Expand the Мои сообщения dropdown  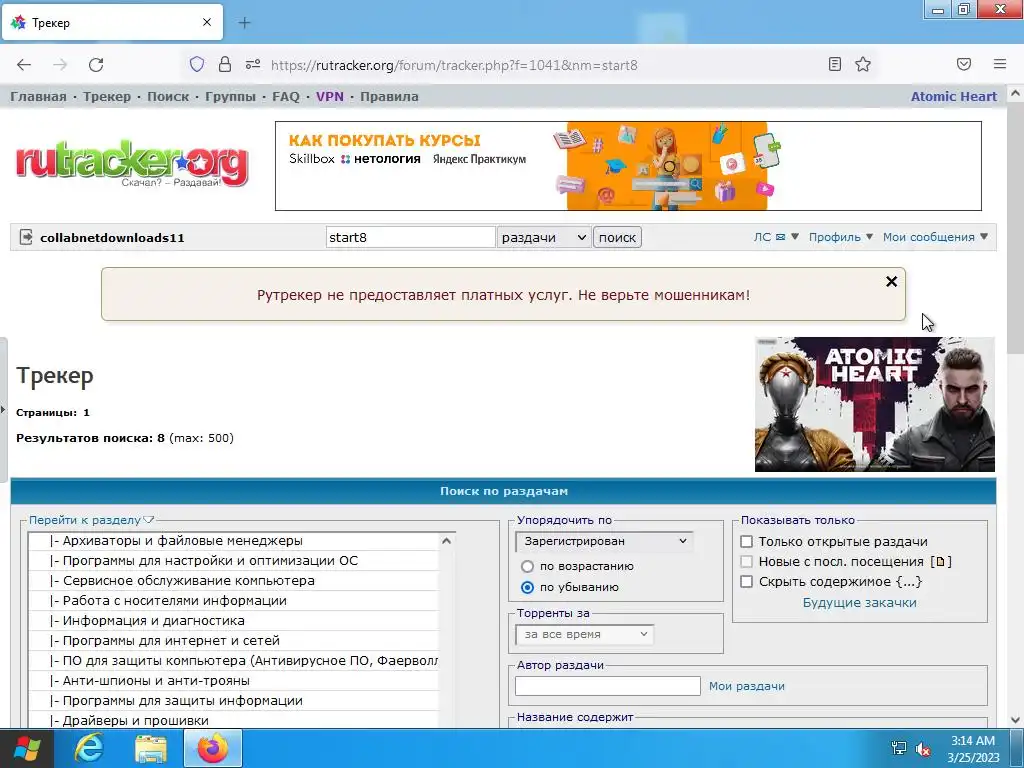(935, 237)
